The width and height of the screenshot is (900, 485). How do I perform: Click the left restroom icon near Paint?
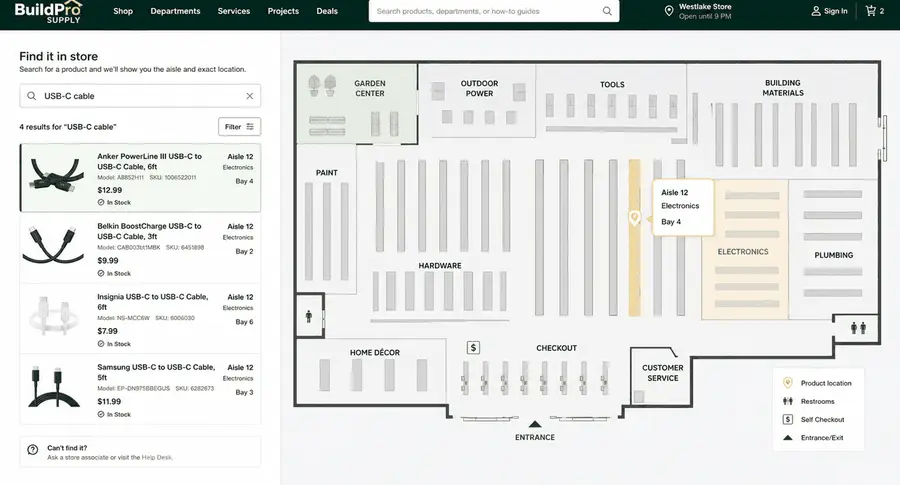[309, 316]
